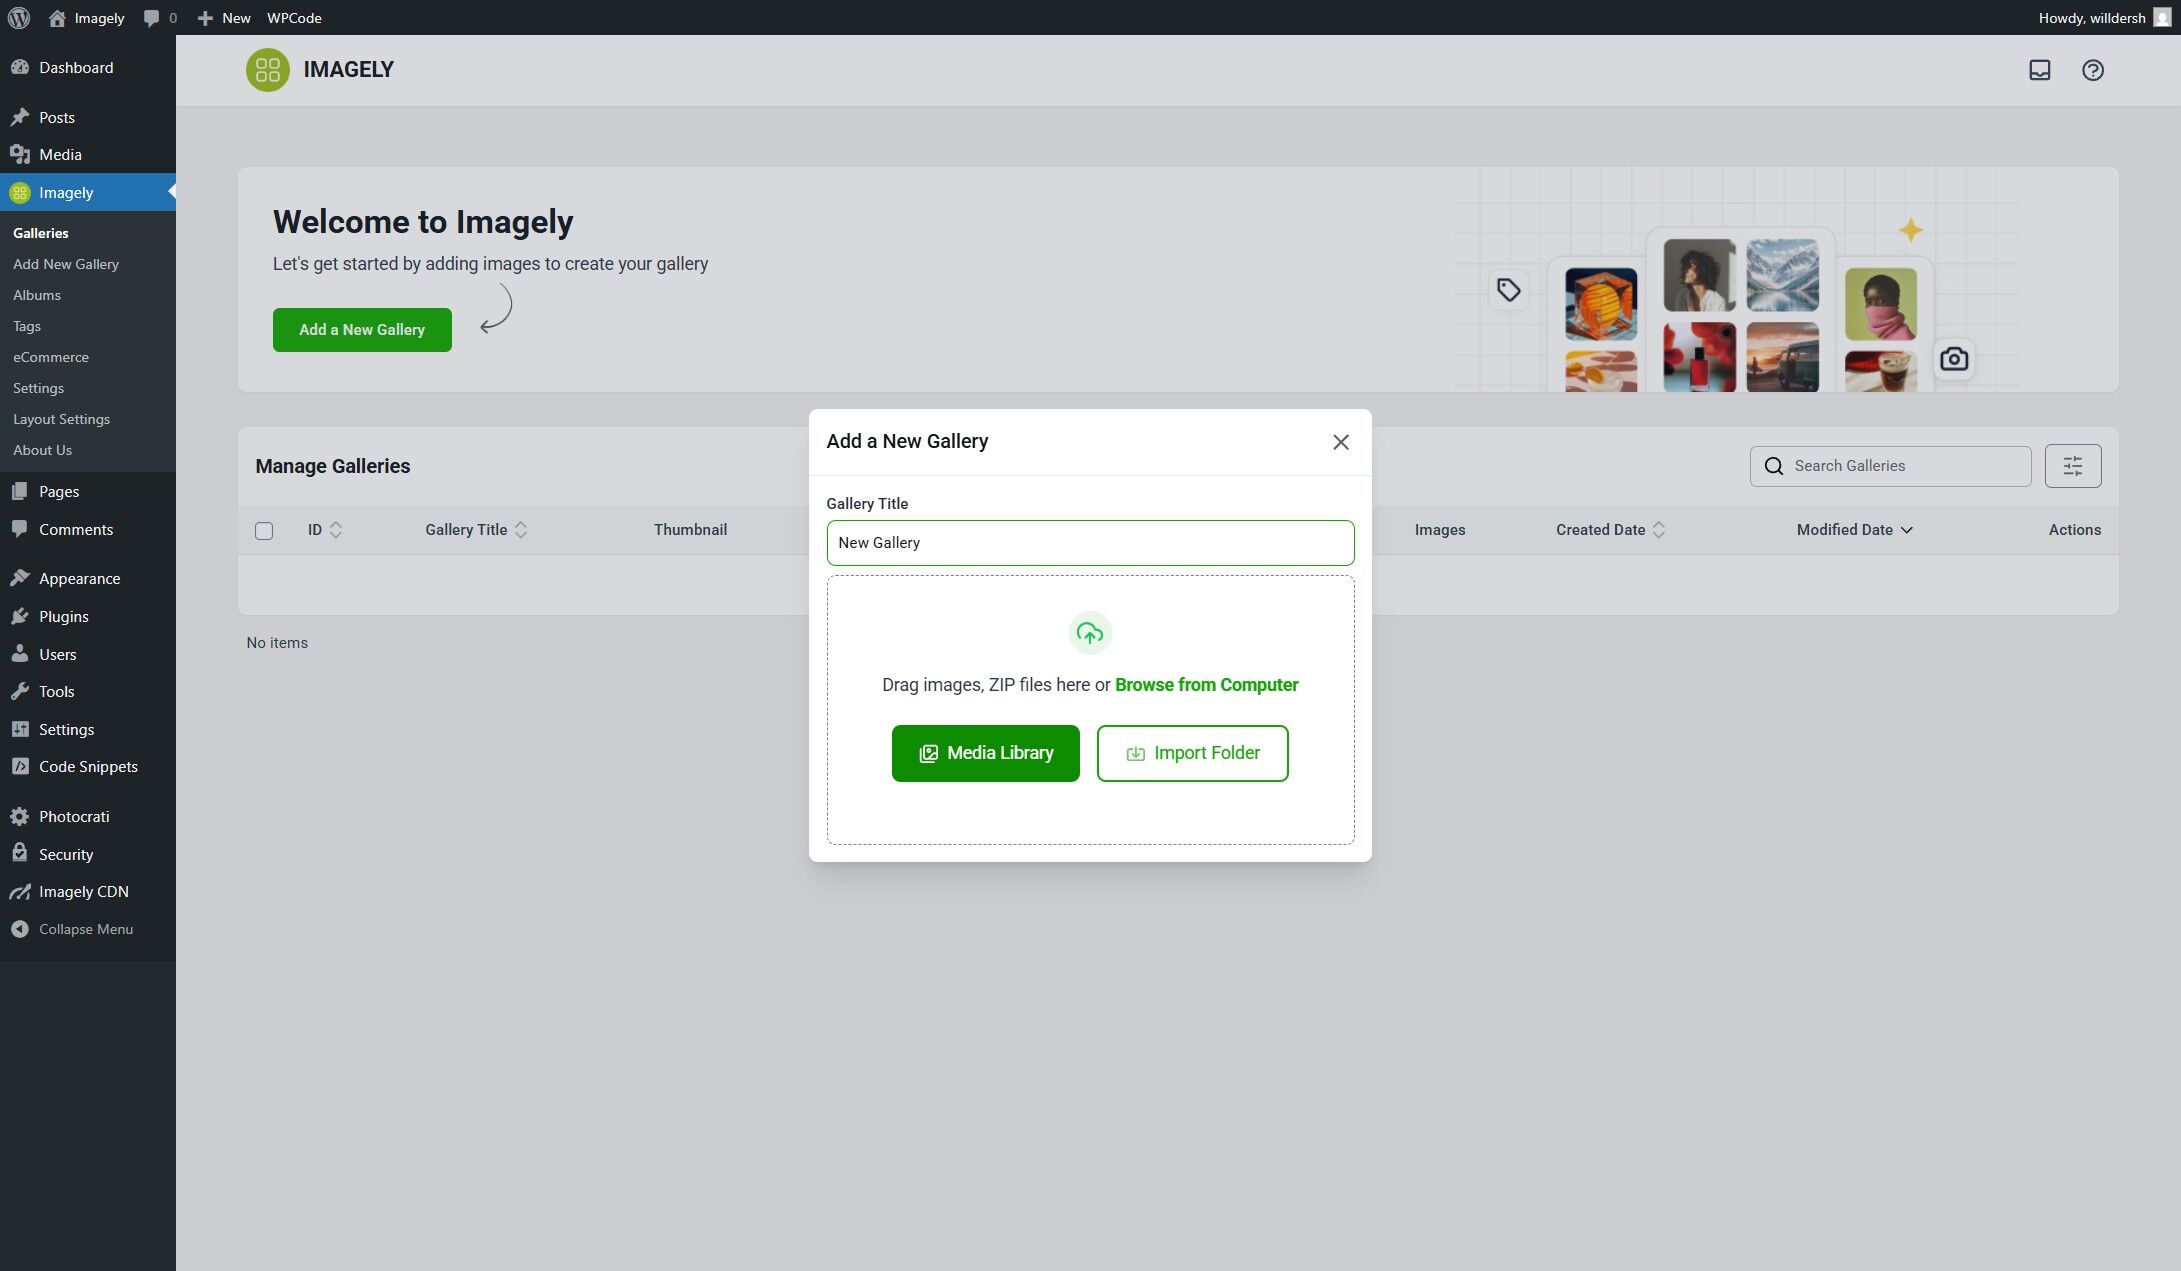The width and height of the screenshot is (2181, 1271).
Task: Click the upload cloud icon in the dialog
Action: [1089, 632]
